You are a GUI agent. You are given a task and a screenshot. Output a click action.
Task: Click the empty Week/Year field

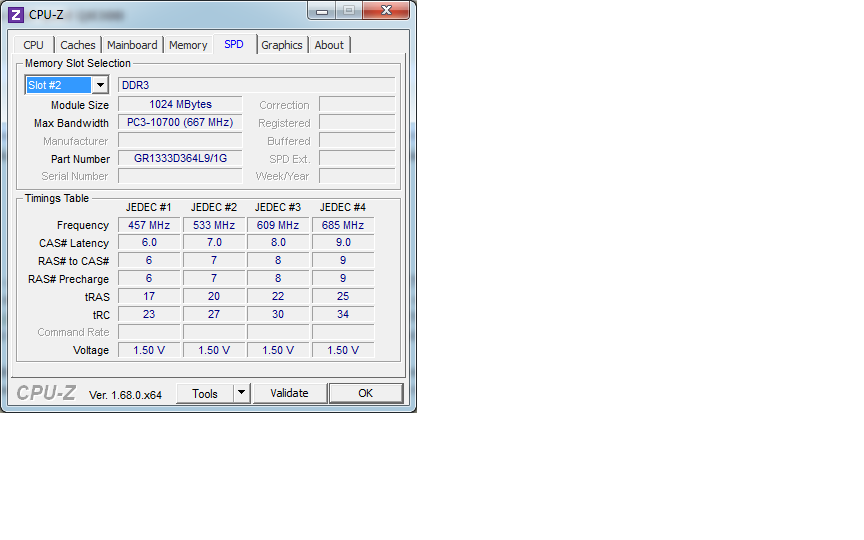pos(357,176)
